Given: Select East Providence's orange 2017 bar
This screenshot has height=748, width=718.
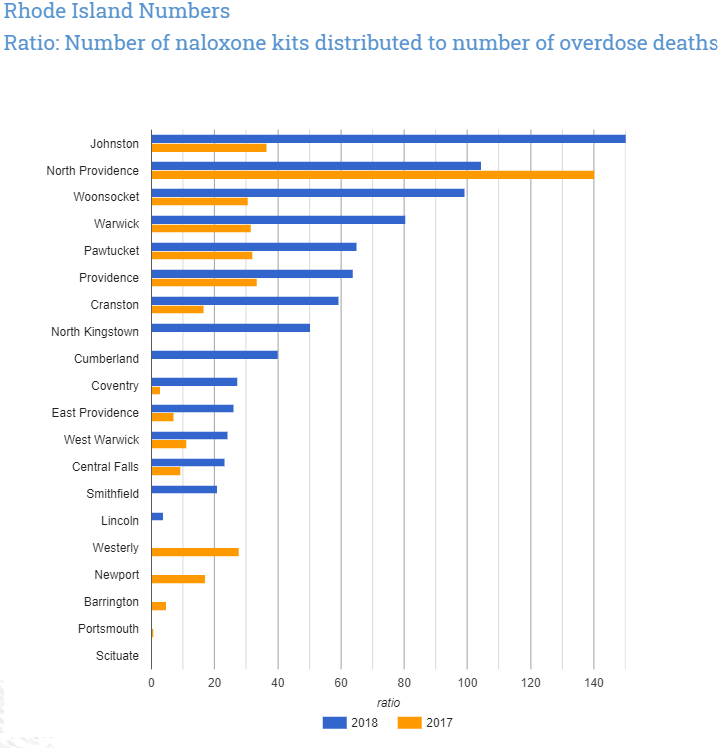Looking at the screenshot, I should [162, 417].
